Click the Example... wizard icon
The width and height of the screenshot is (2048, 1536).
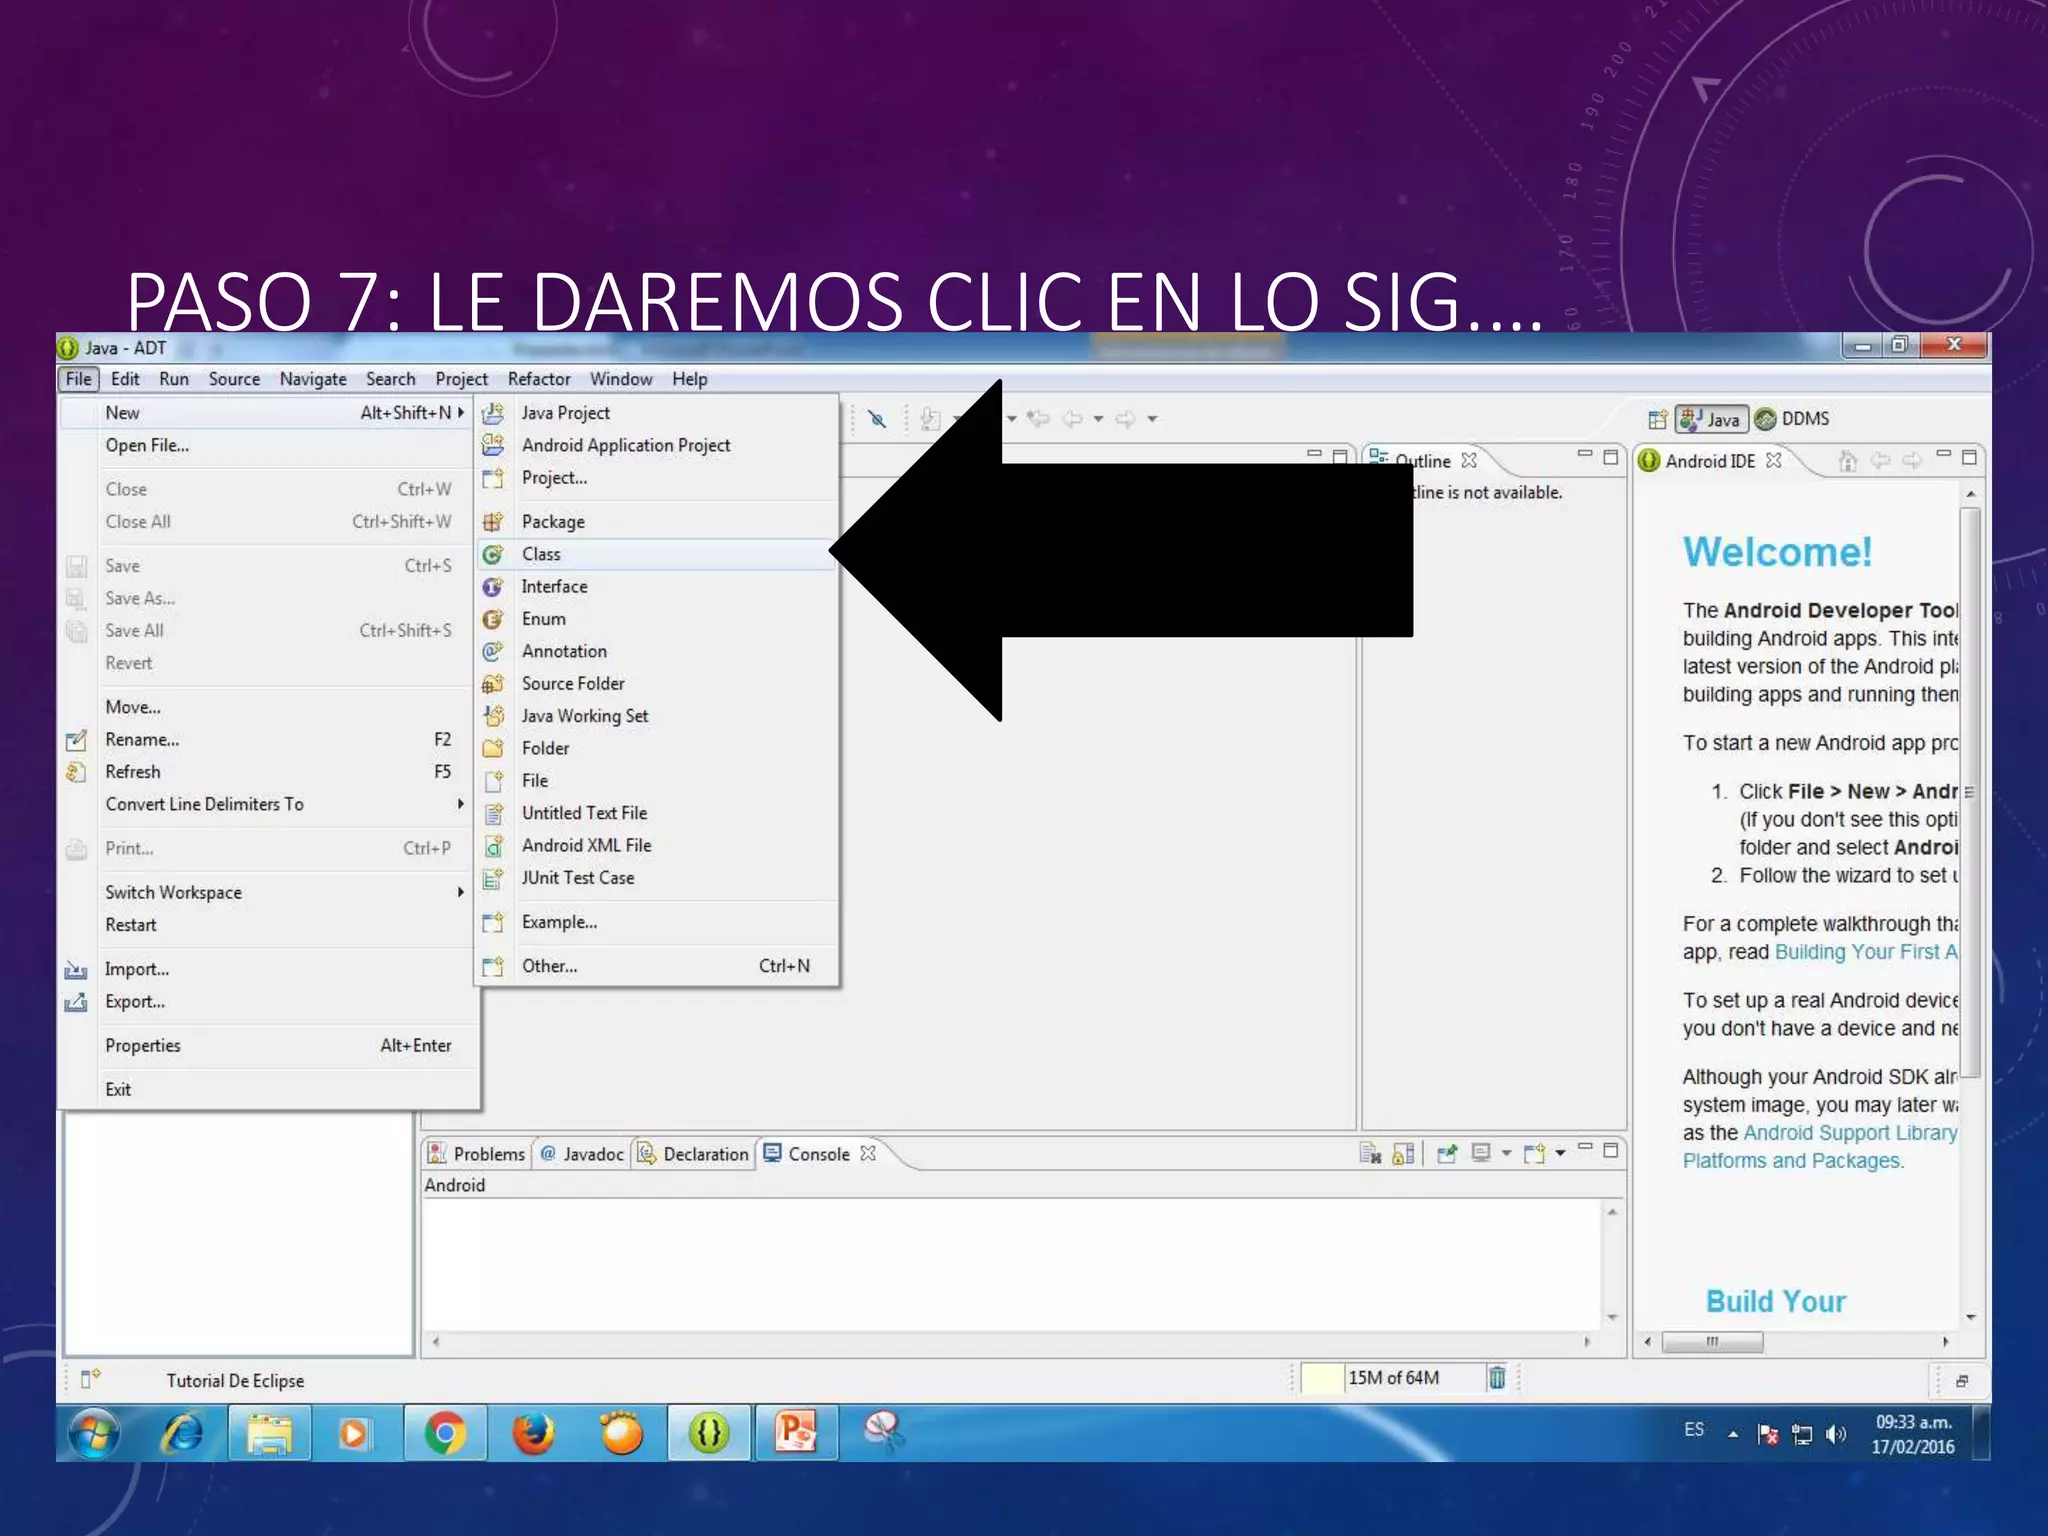[493, 922]
